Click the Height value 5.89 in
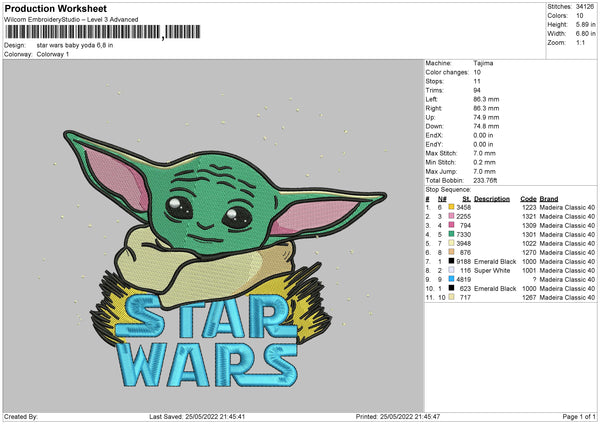 585,24
